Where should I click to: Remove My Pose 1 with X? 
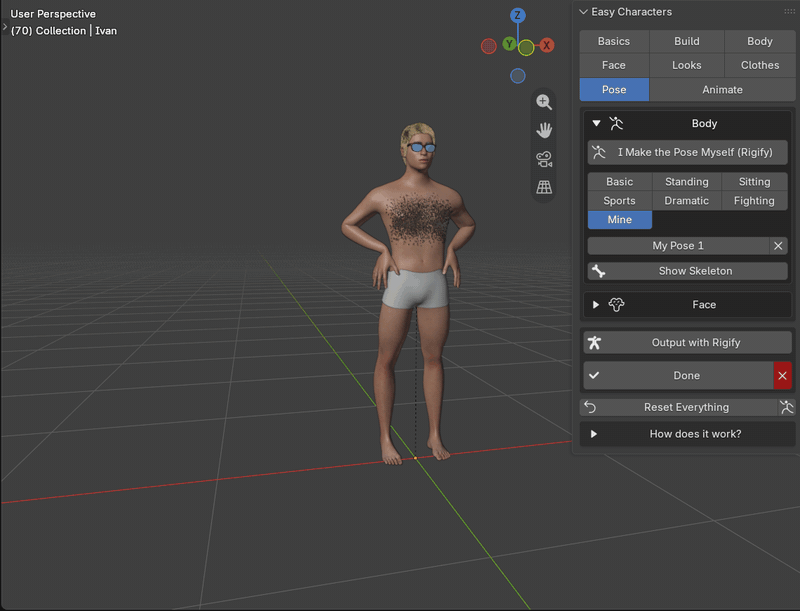click(x=778, y=246)
